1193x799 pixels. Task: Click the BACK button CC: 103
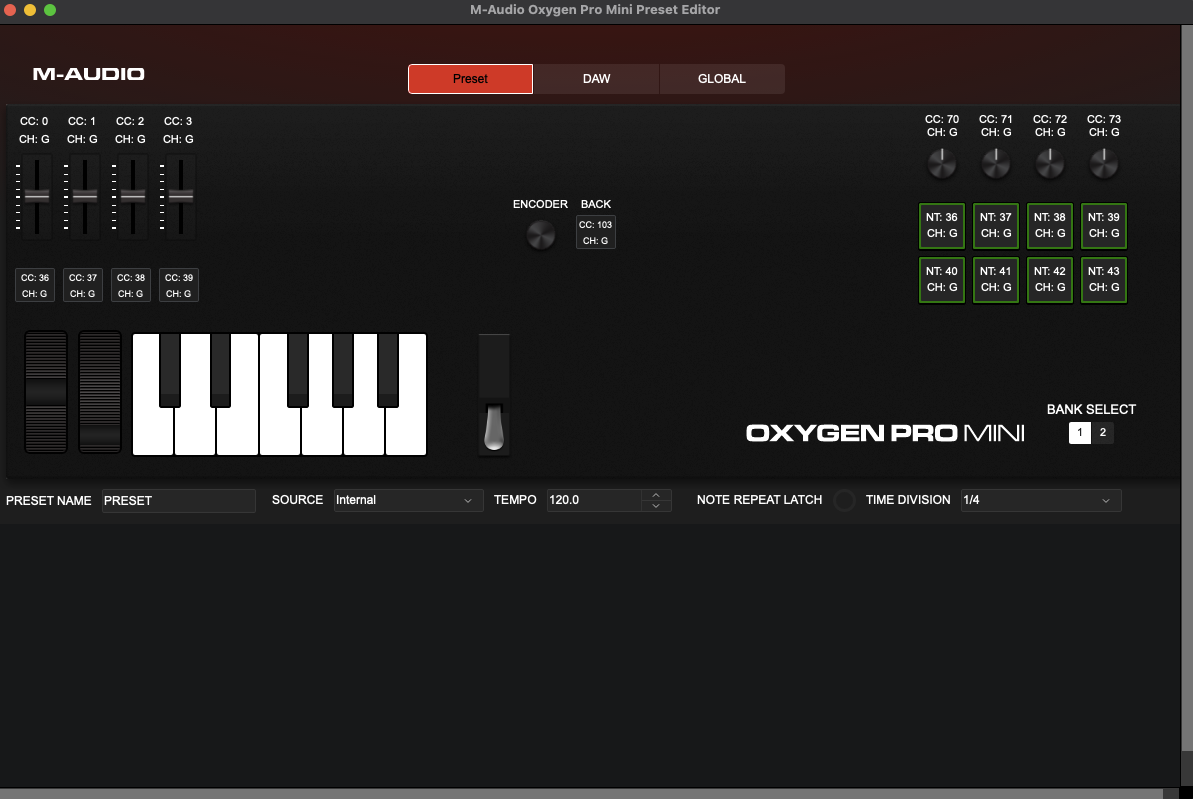(x=596, y=232)
